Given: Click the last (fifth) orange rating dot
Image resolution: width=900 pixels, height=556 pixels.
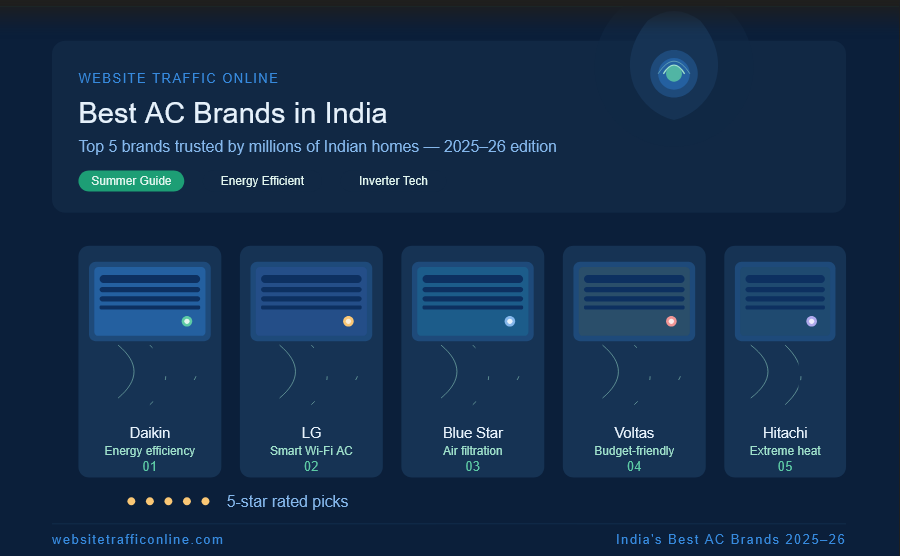Looking at the screenshot, I should pos(205,501).
